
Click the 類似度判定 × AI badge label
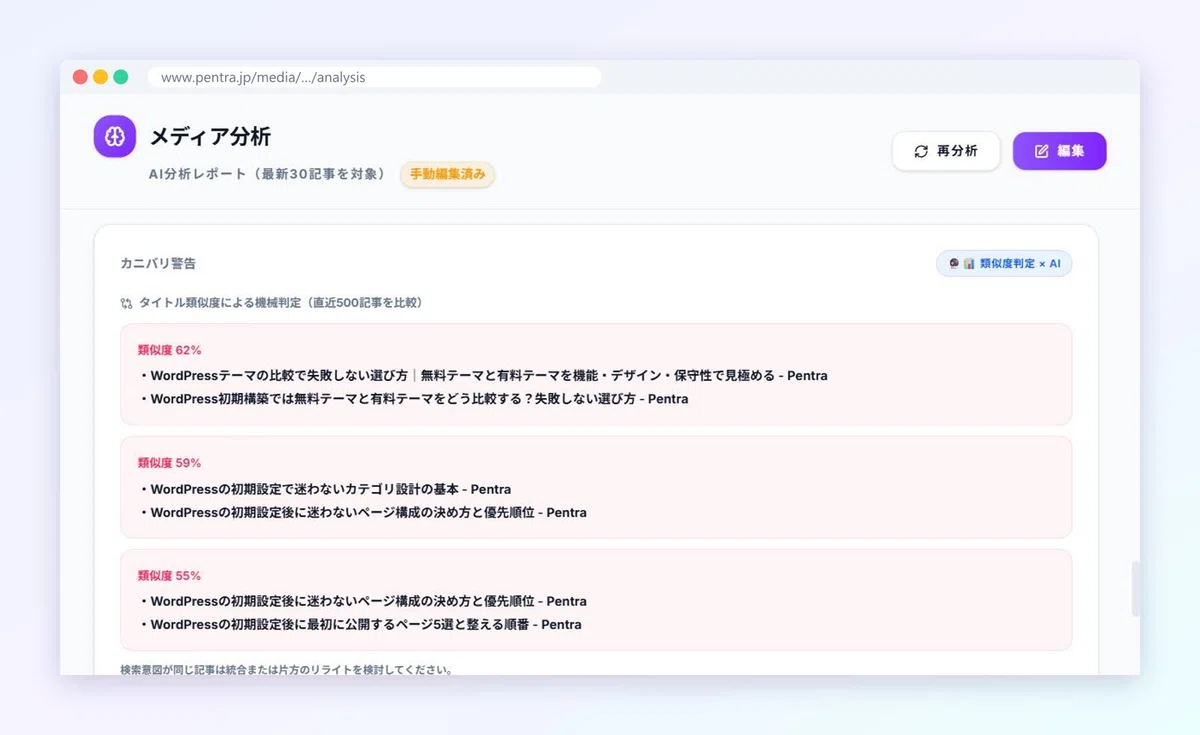[x=1020, y=263]
